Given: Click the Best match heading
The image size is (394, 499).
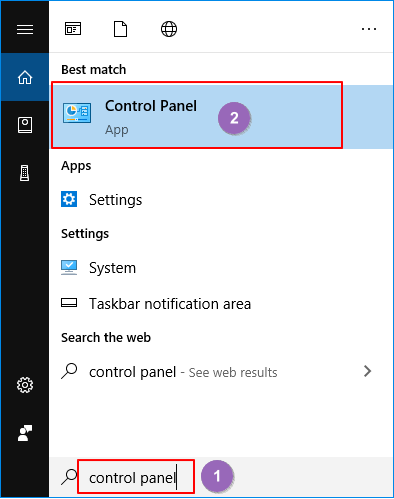Looking at the screenshot, I should click(94, 70).
